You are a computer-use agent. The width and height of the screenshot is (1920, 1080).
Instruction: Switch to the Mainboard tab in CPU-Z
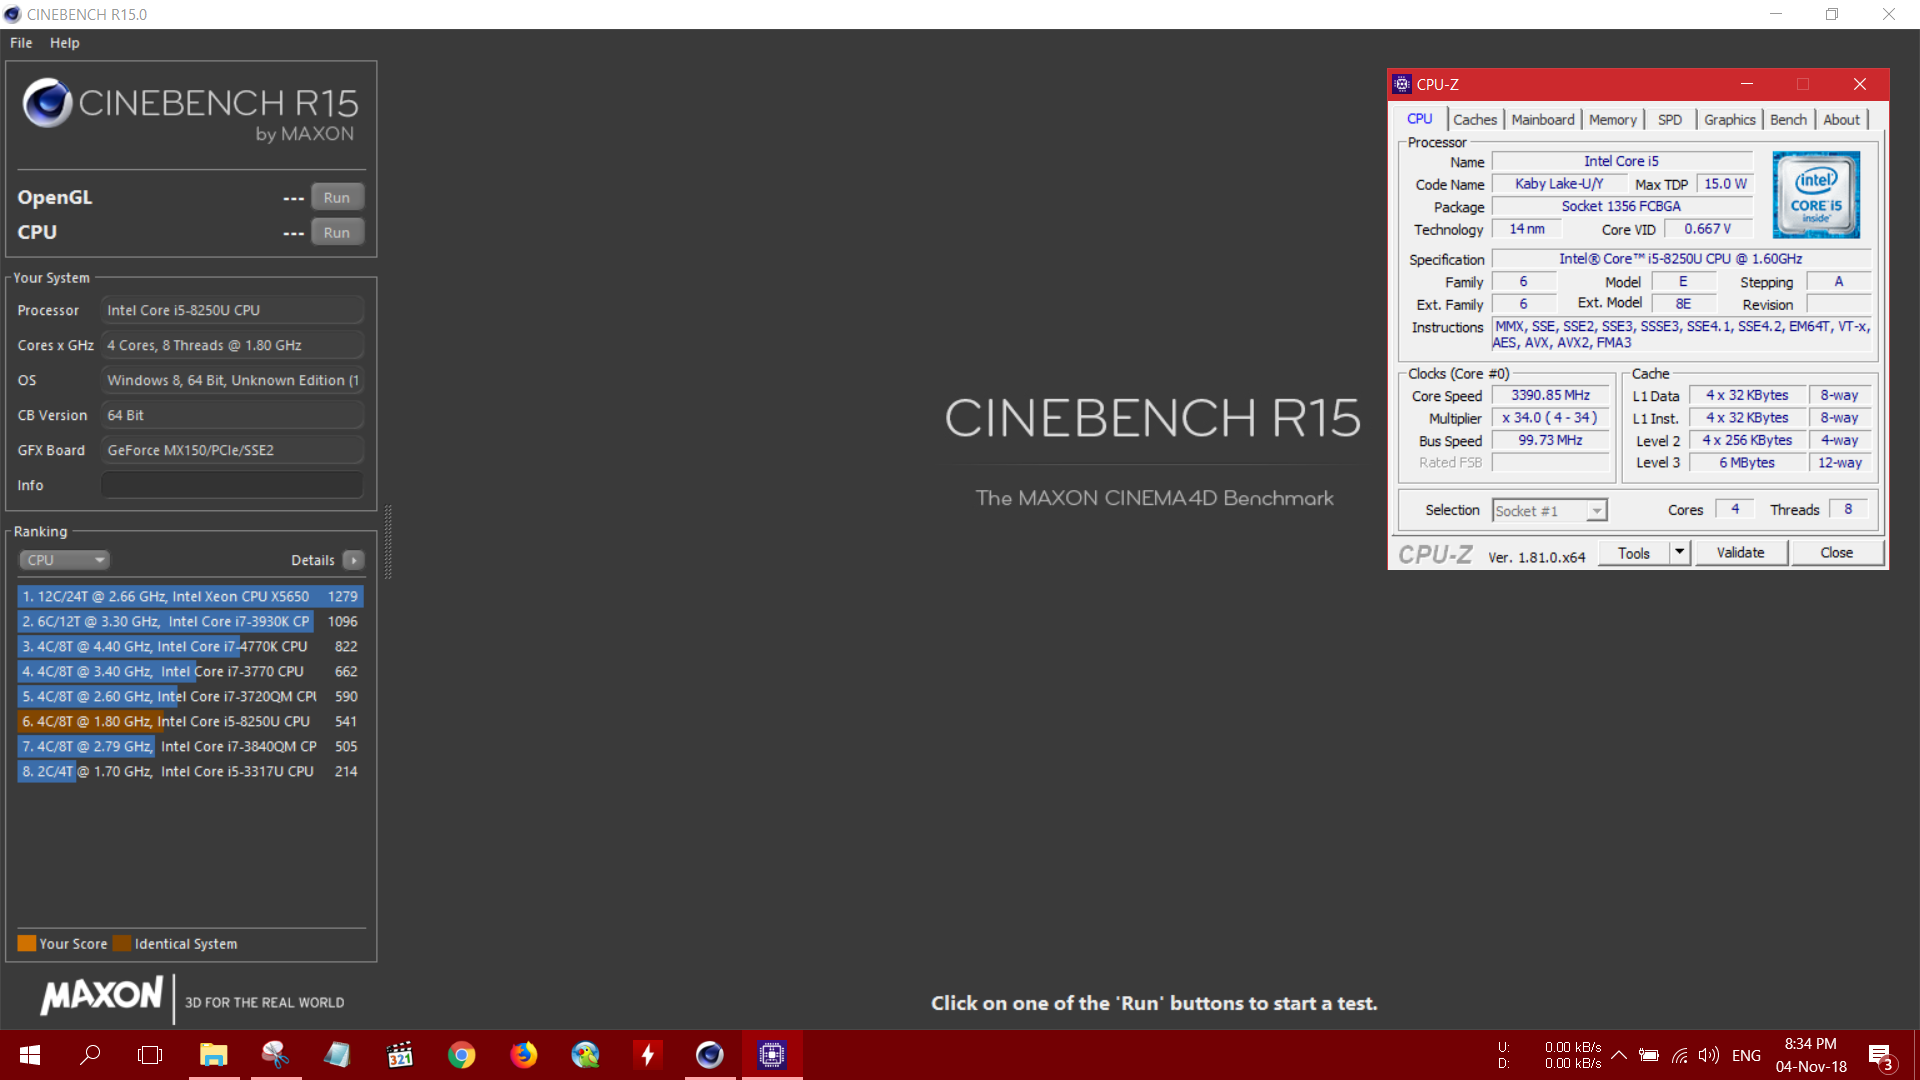pos(1543,120)
